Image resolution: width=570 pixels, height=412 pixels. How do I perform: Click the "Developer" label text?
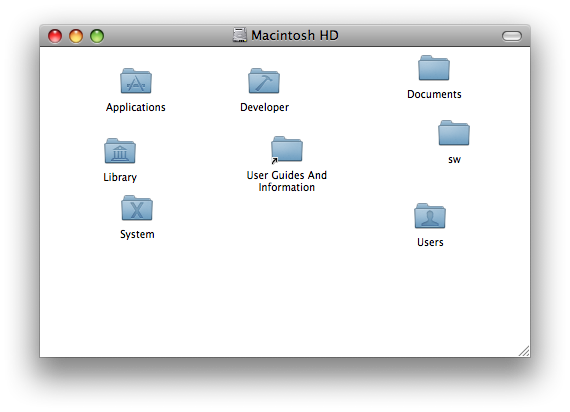[264, 107]
